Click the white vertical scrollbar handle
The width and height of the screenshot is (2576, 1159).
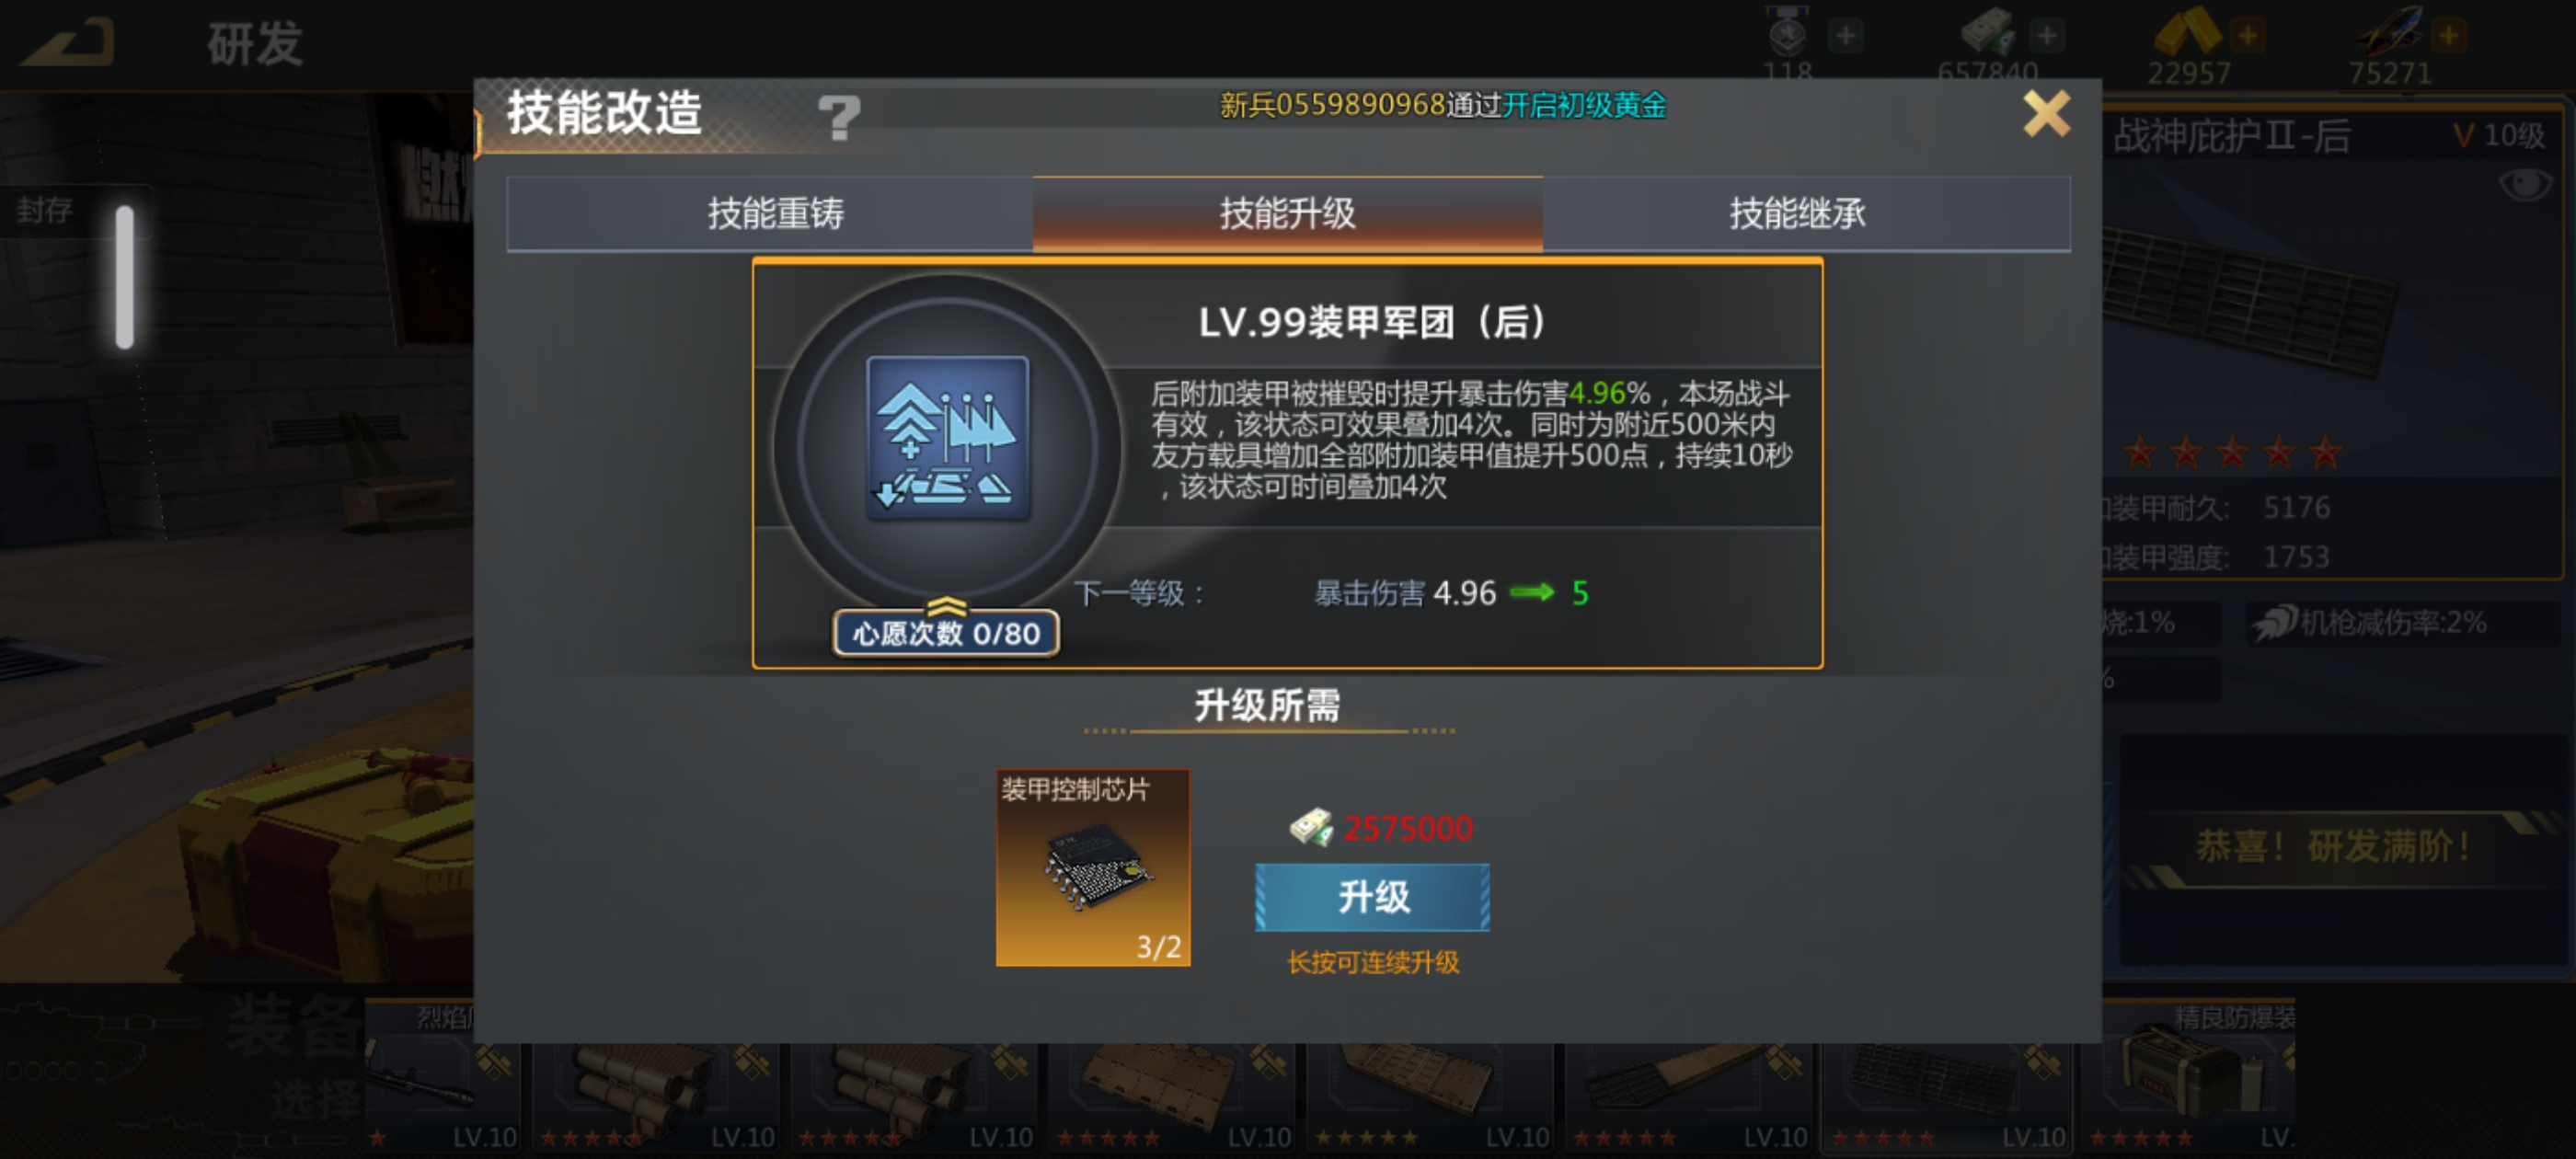point(124,277)
